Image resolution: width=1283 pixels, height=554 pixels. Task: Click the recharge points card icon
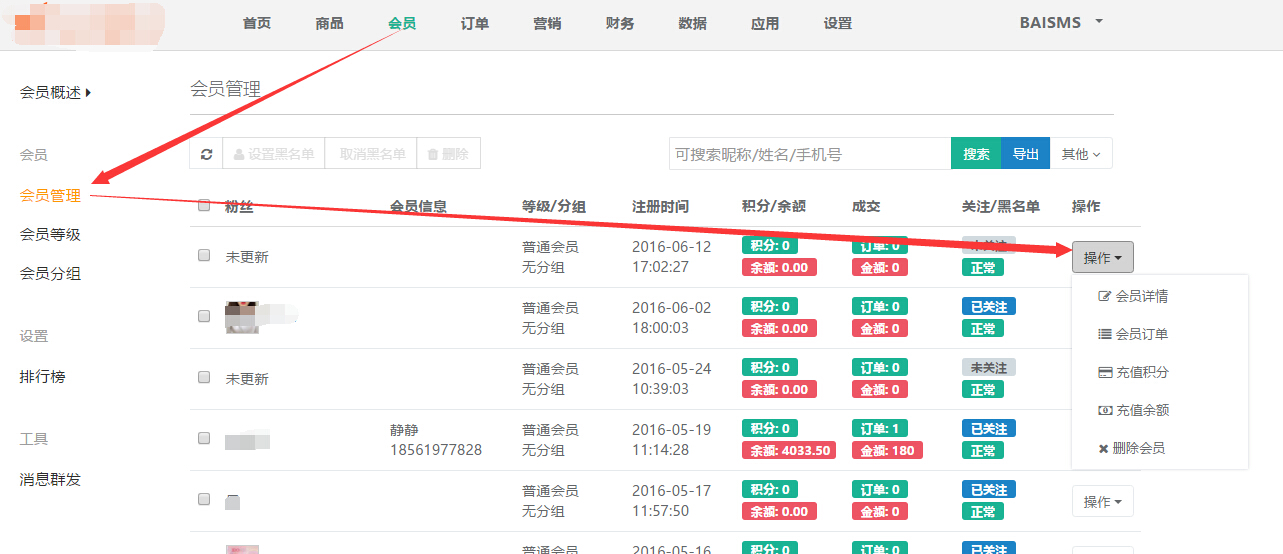1105,373
